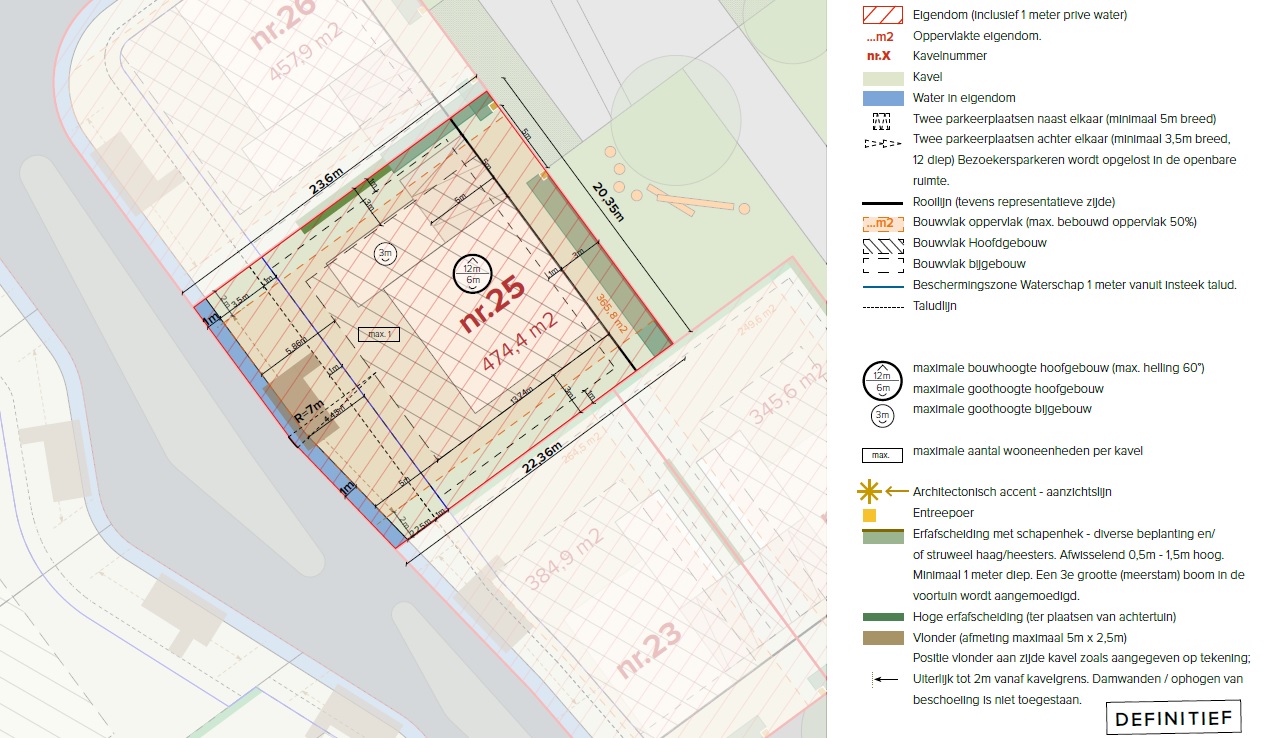Click the yellow Entreepoer square in legend
This screenshot has width=1266, height=738.
(x=869, y=515)
